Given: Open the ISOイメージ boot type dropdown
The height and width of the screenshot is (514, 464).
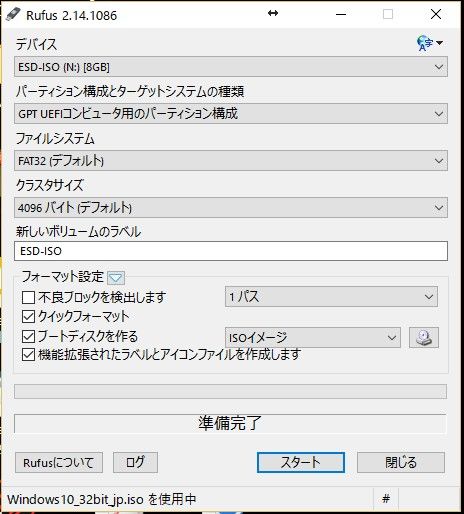Looking at the screenshot, I should pyautogui.click(x=313, y=337).
